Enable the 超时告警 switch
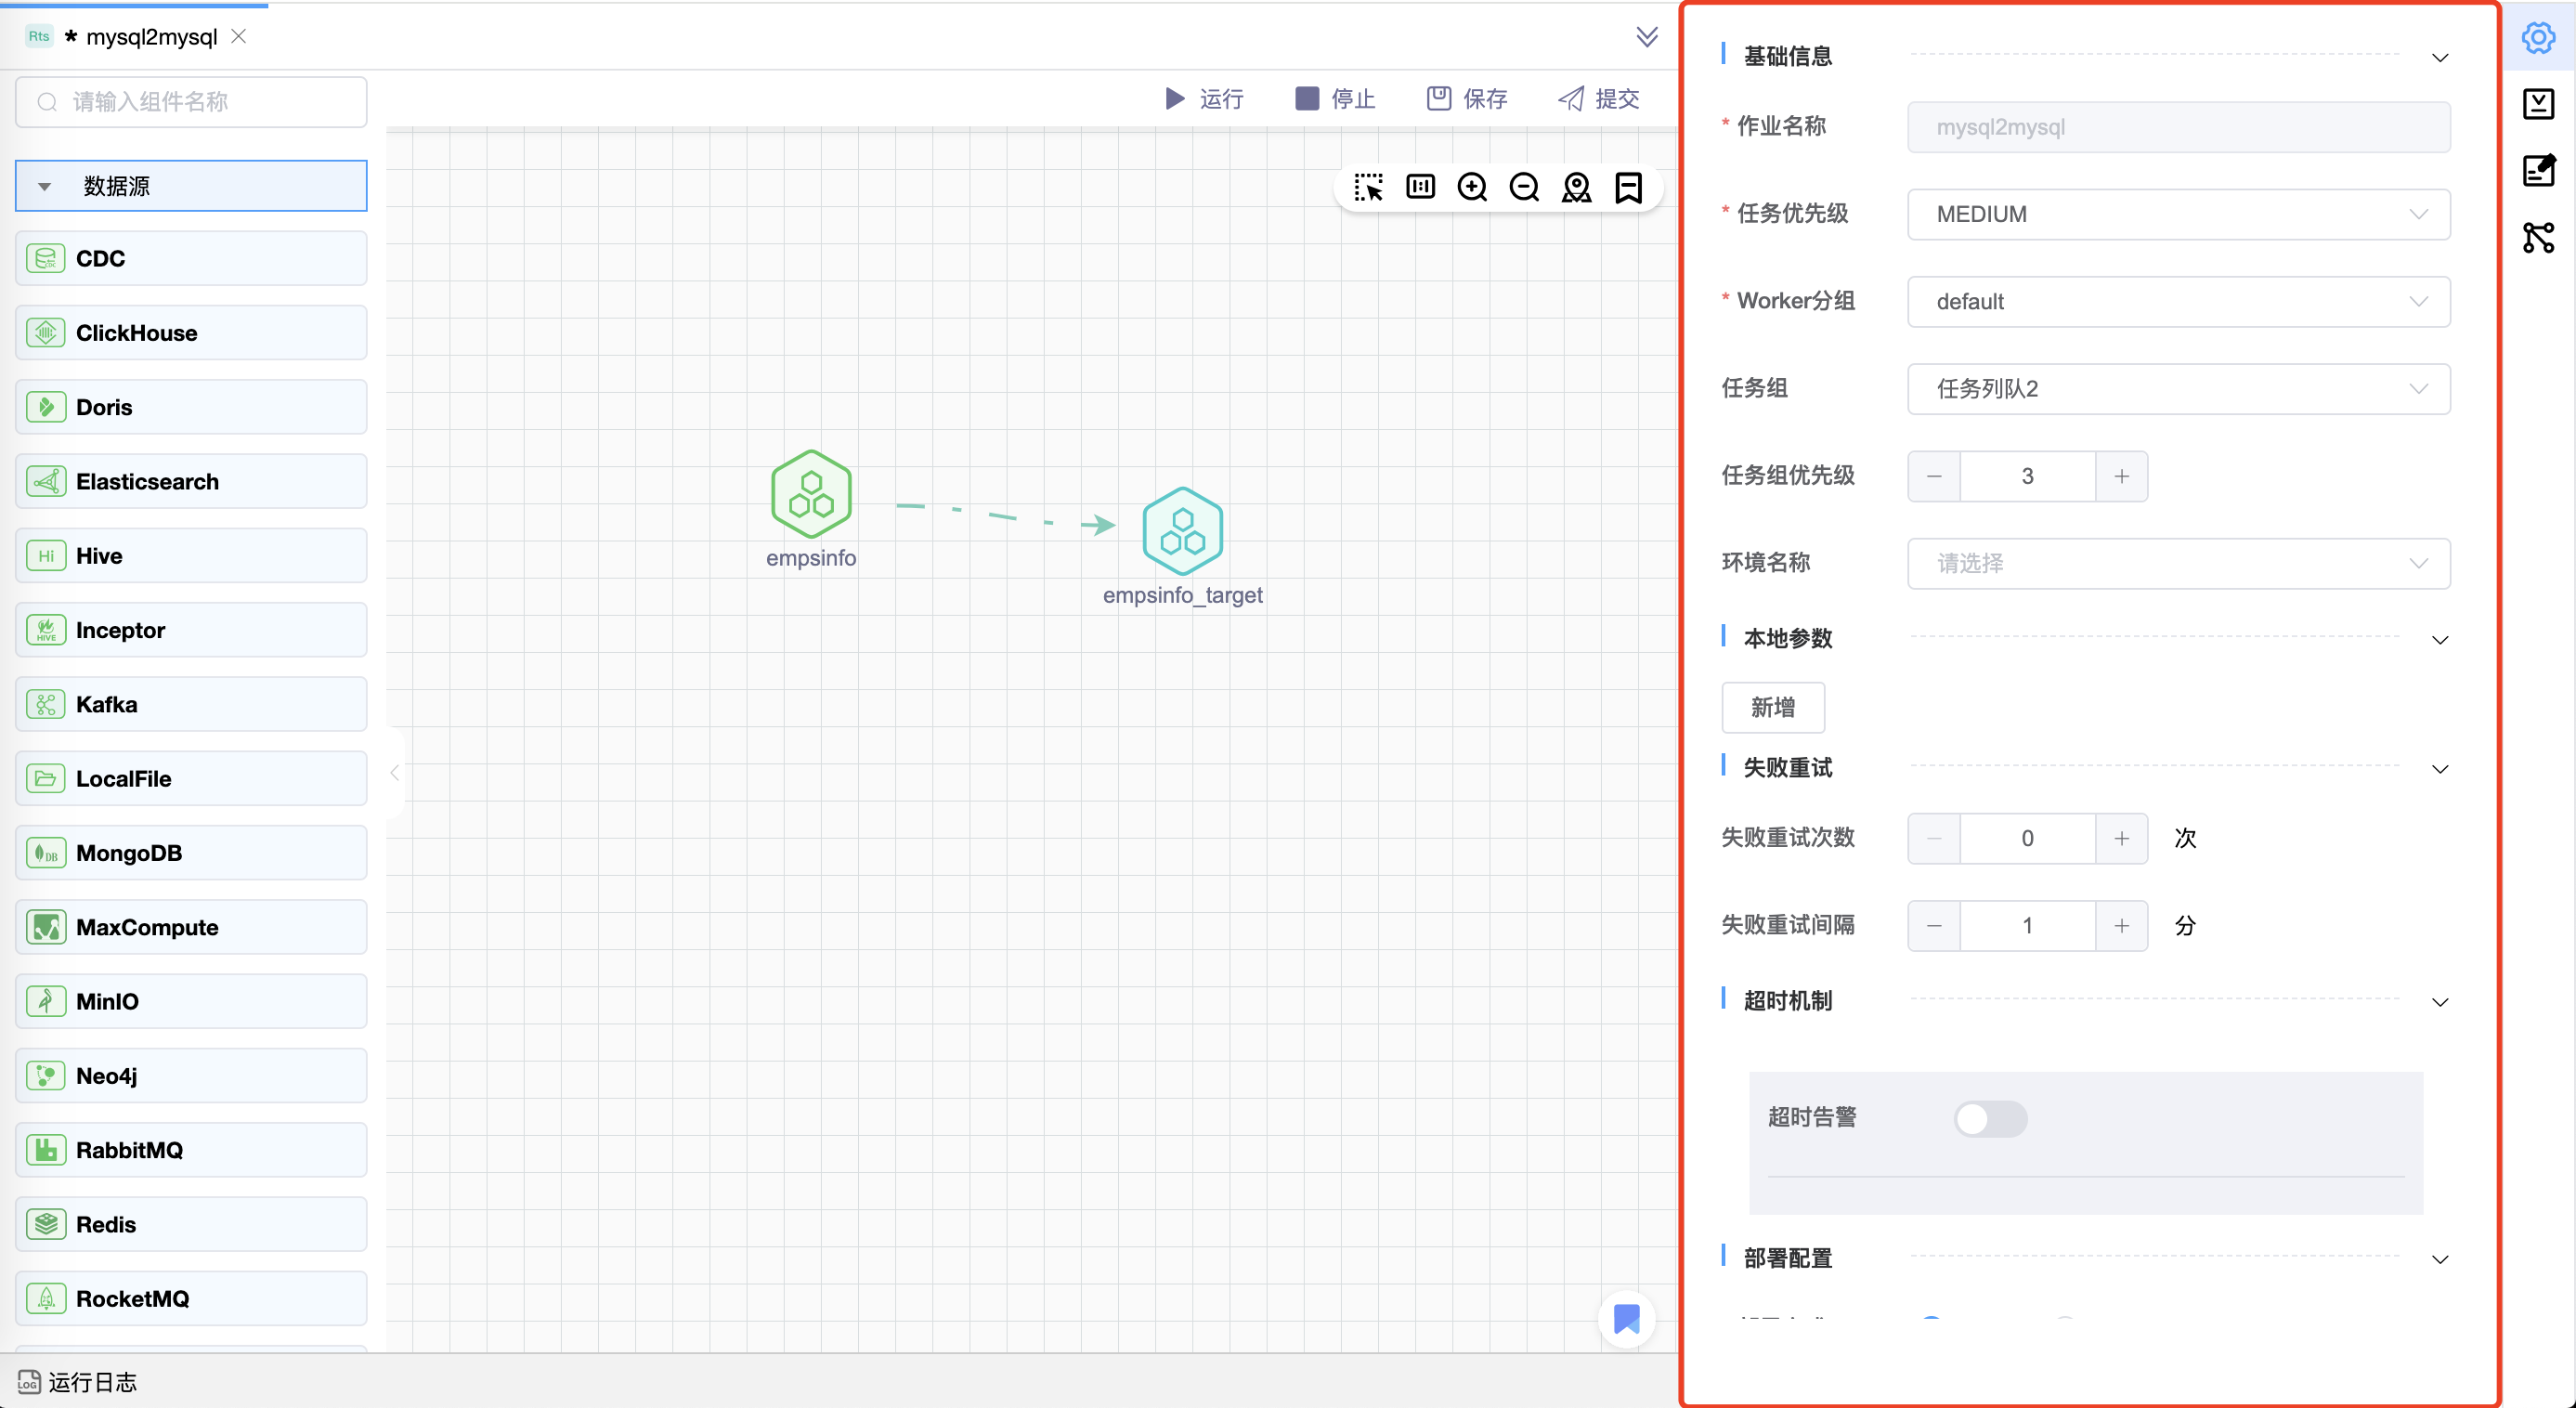This screenshot has height=1408, width=2576. coord(1990,1118)
